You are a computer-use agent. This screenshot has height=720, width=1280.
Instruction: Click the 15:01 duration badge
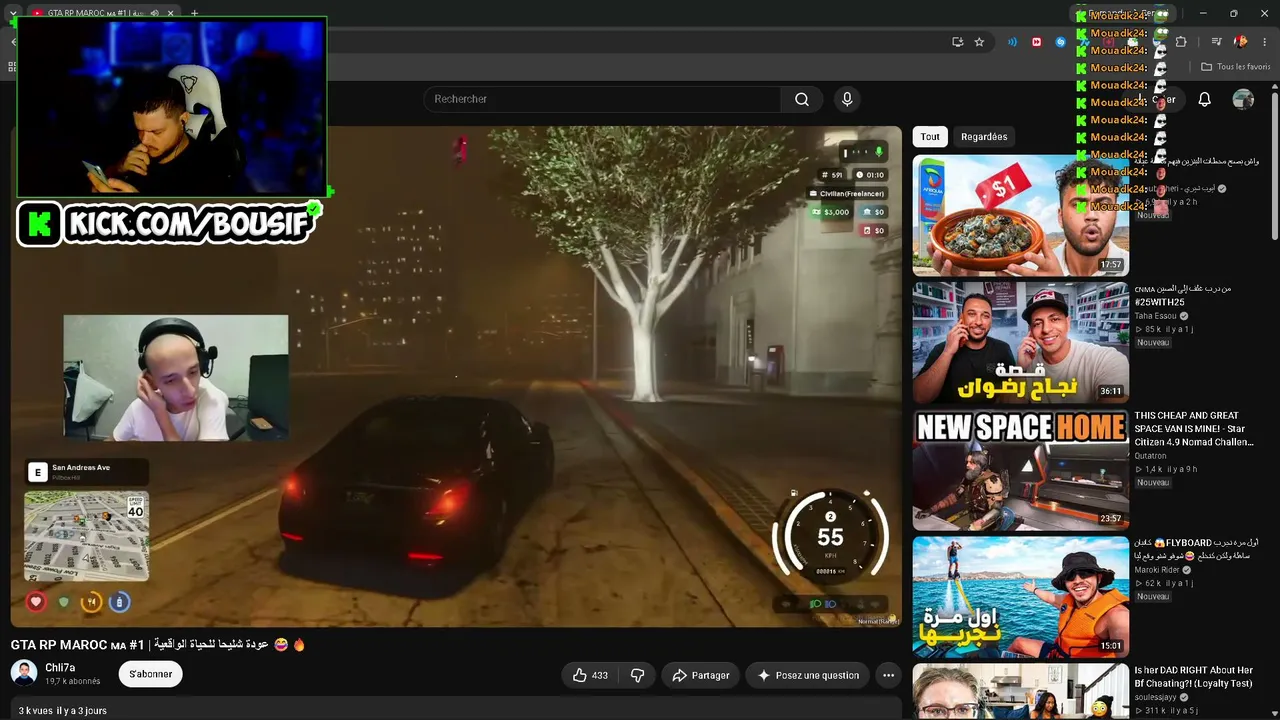pyautogui.click(x=1111, y=646)
